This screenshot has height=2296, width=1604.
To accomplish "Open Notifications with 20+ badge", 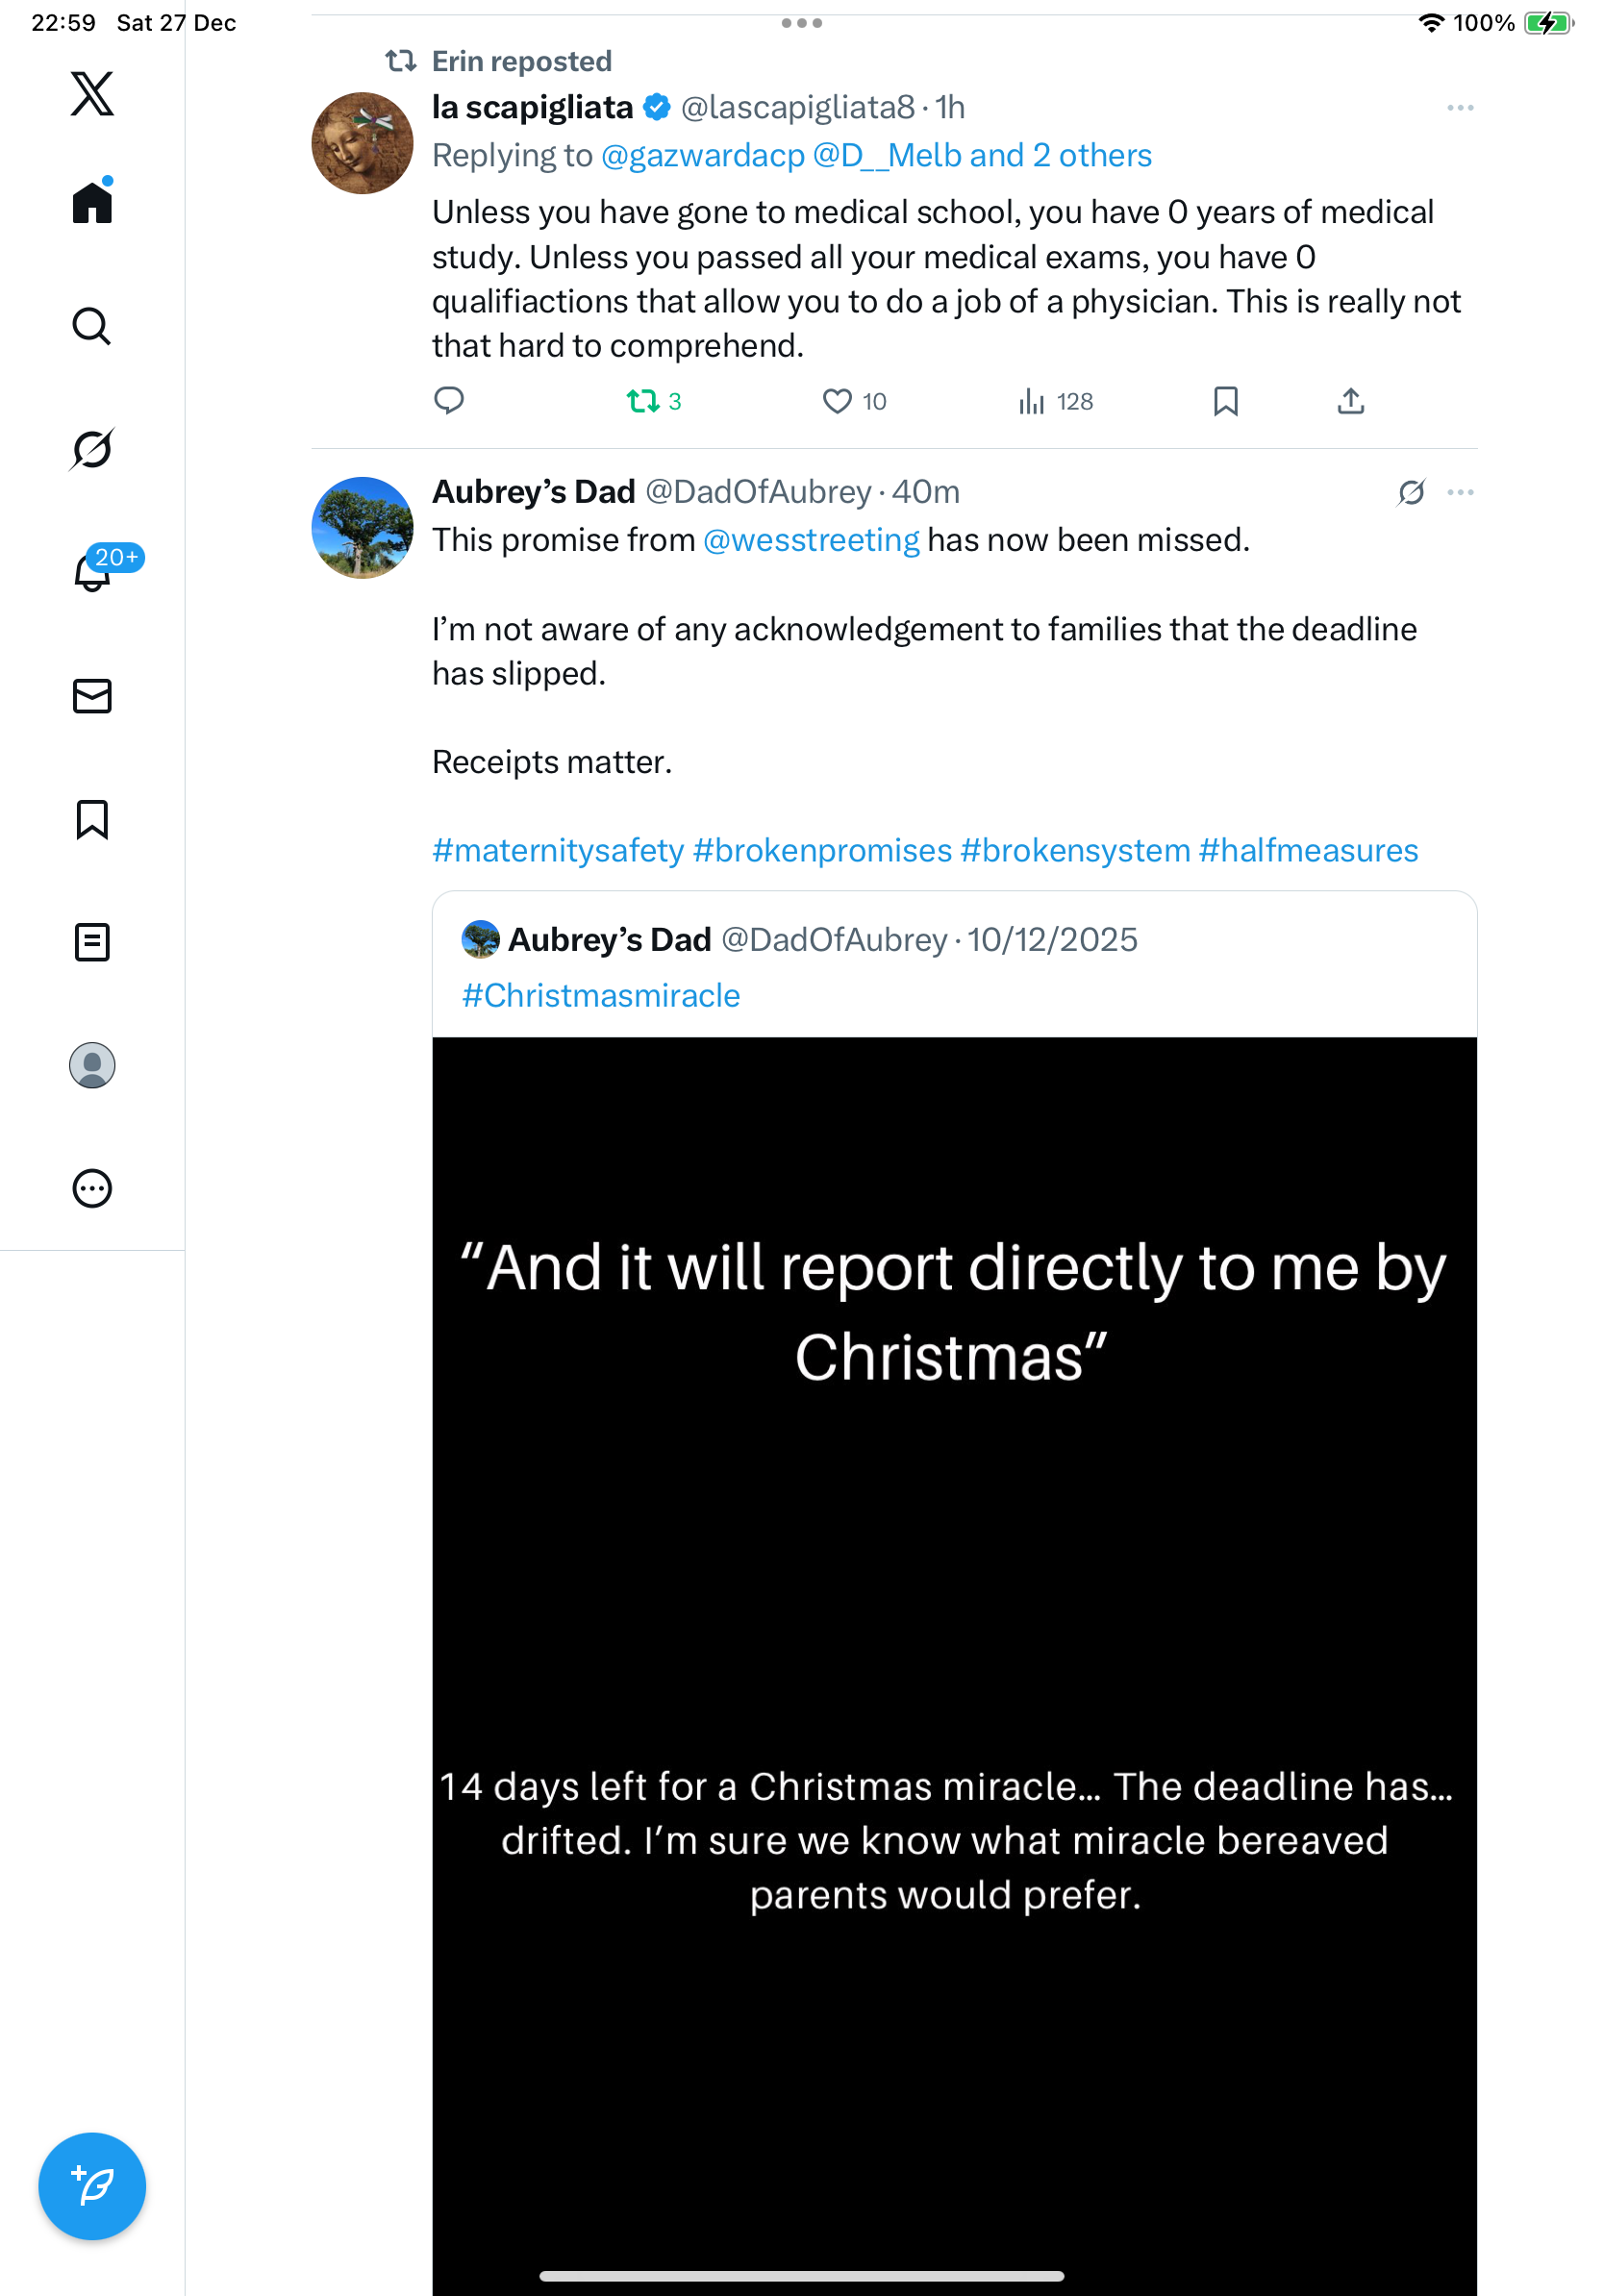I will tap(92, 572).
